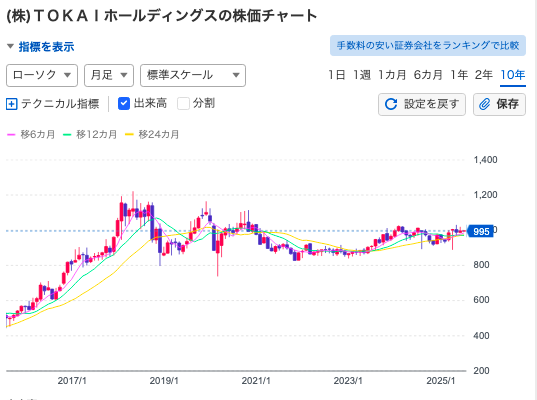Select the 2年 range tab
The height and width of the screenshot is (400, 537).
pyautogui.click(x=484, y=75)
